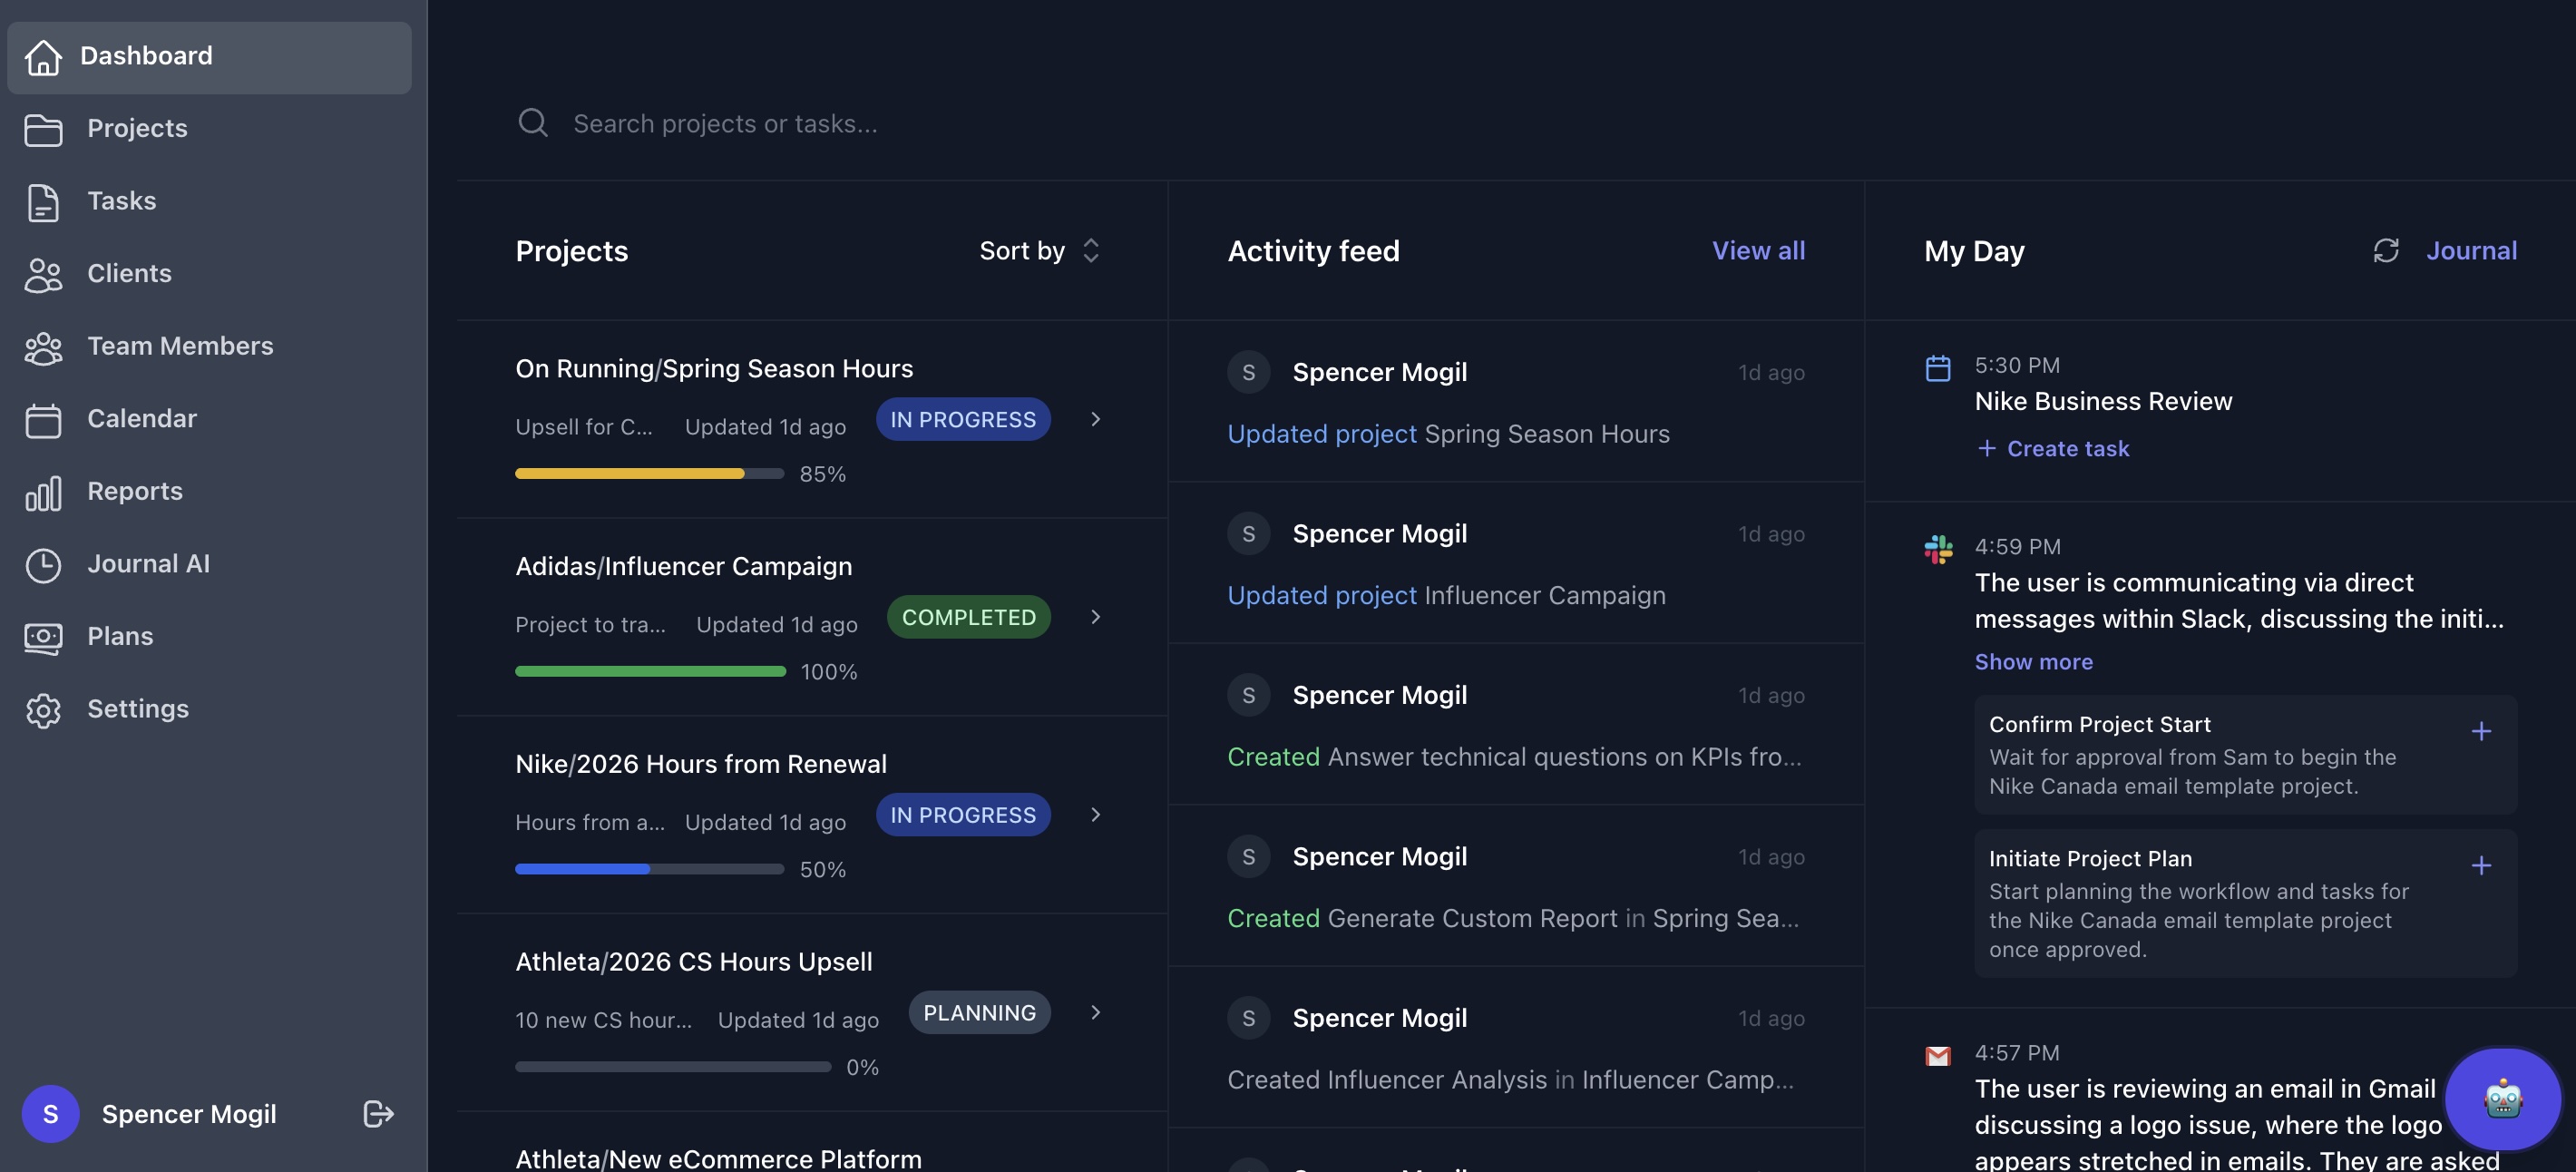Viewport: 2576px width, 1172px height.
Task: Select Calendar in the sidebar menu
Action: [x=141, y=419]
